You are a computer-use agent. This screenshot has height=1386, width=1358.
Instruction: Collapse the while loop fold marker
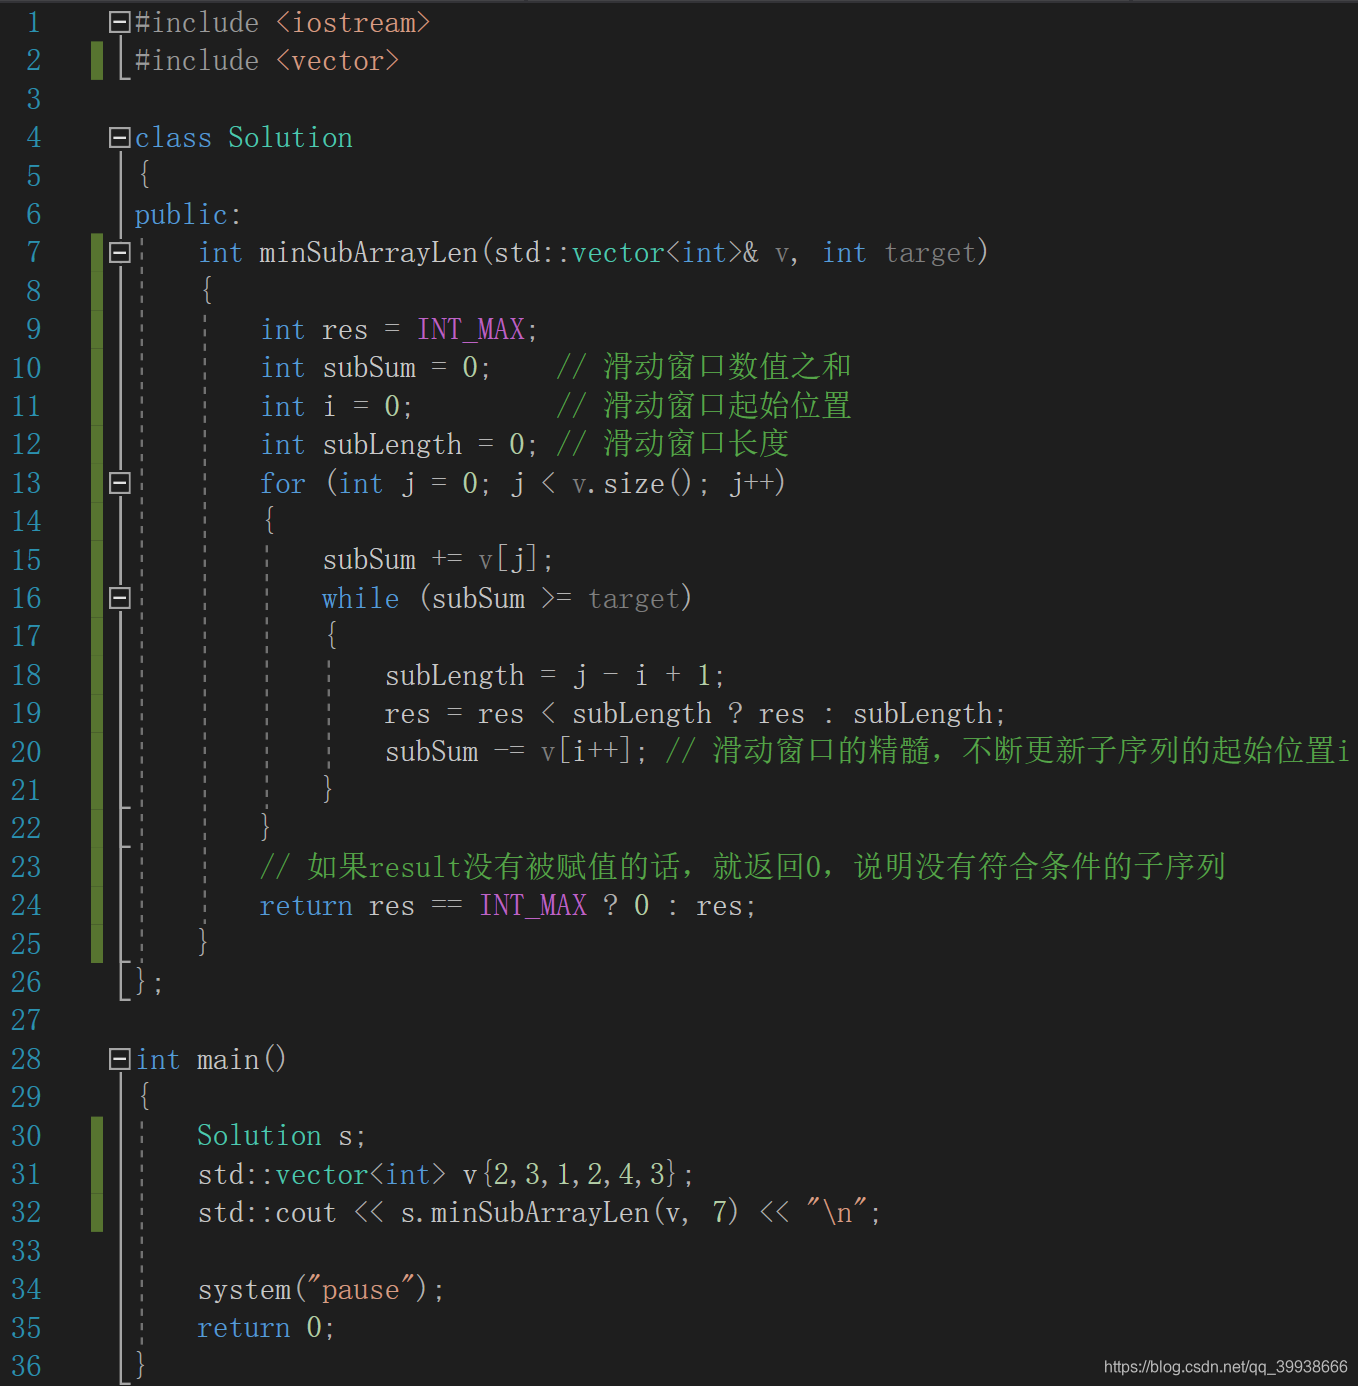pyautogui.click(x=120, y=598)
